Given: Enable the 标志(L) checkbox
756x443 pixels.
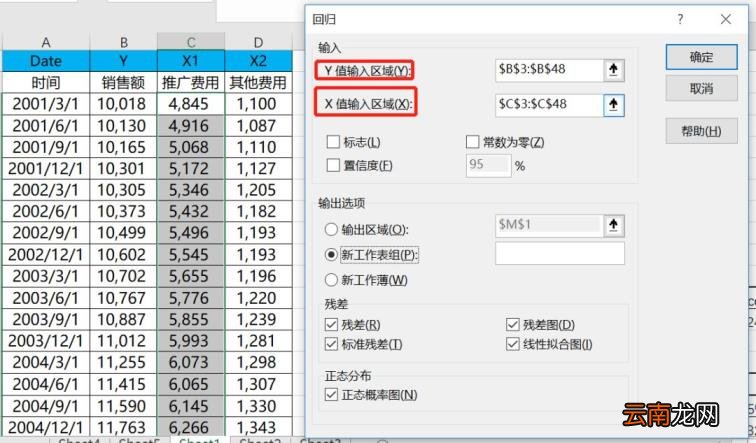Looking at the screenshot, I should 333,142.
